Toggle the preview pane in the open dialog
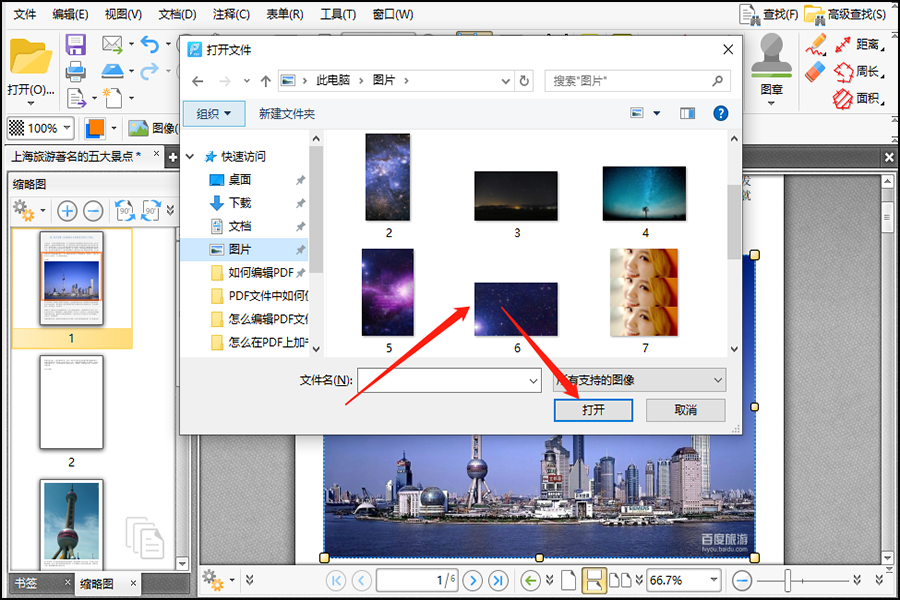900x600 pixels. (687, 113)
